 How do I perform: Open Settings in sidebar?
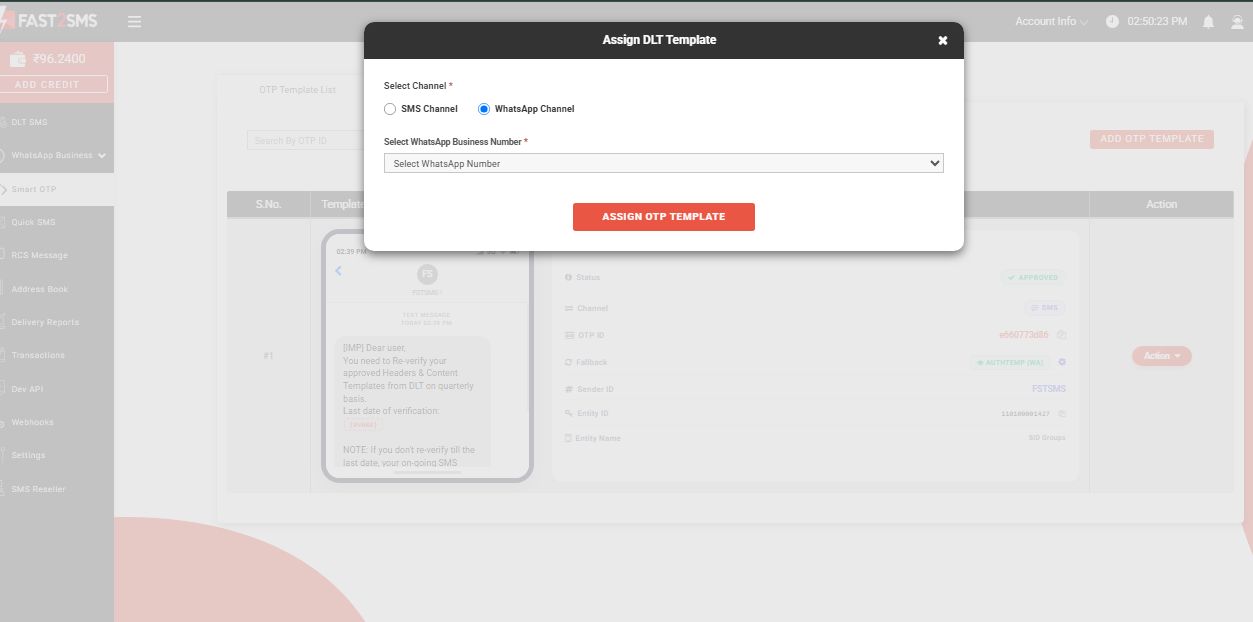click(x=57, y=455)
